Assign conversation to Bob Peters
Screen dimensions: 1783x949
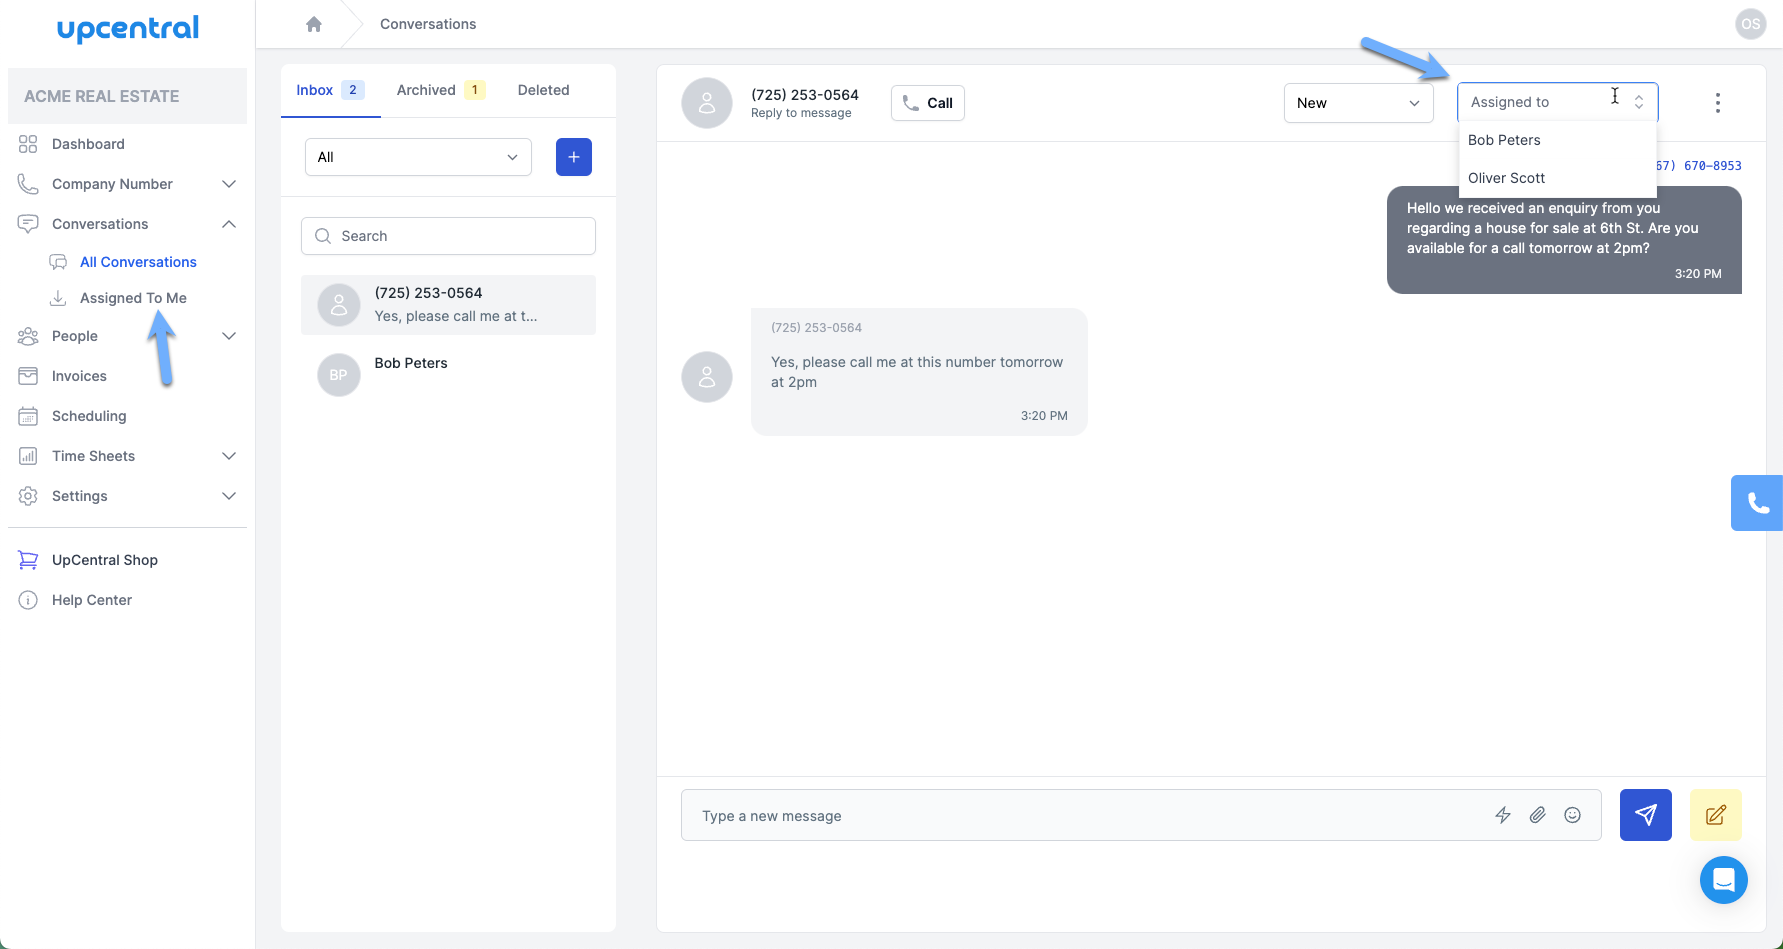point(1504,140)
